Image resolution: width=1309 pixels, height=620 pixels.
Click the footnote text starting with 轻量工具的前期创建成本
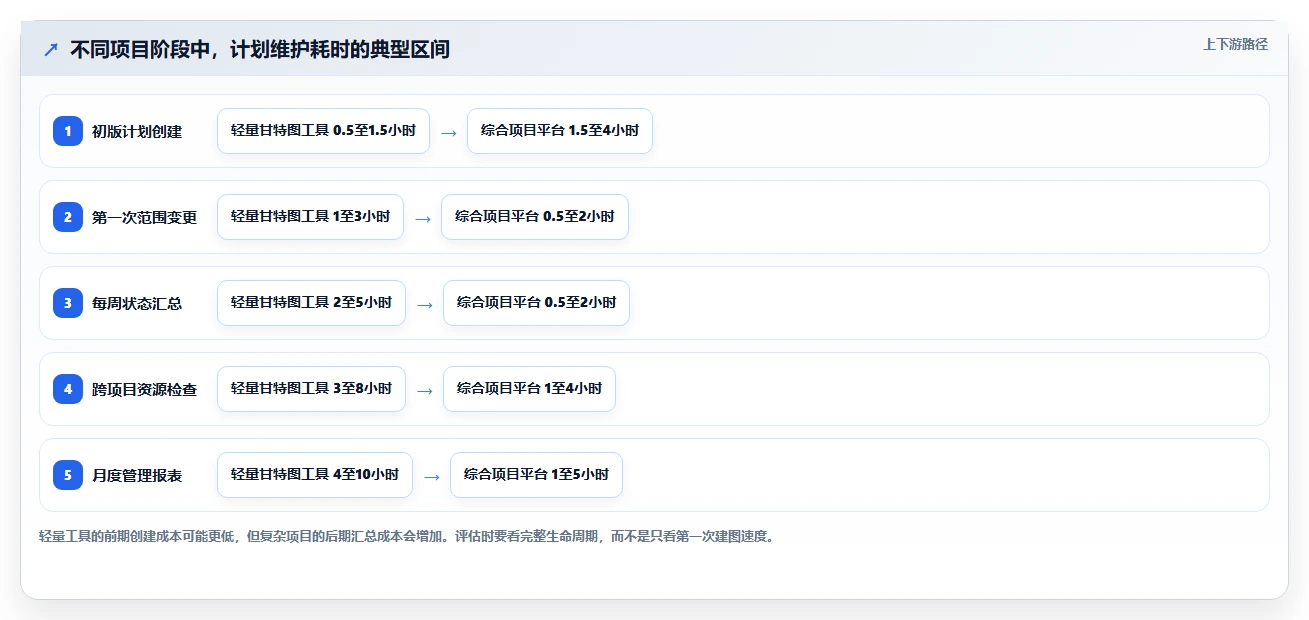tap(407, 536)
